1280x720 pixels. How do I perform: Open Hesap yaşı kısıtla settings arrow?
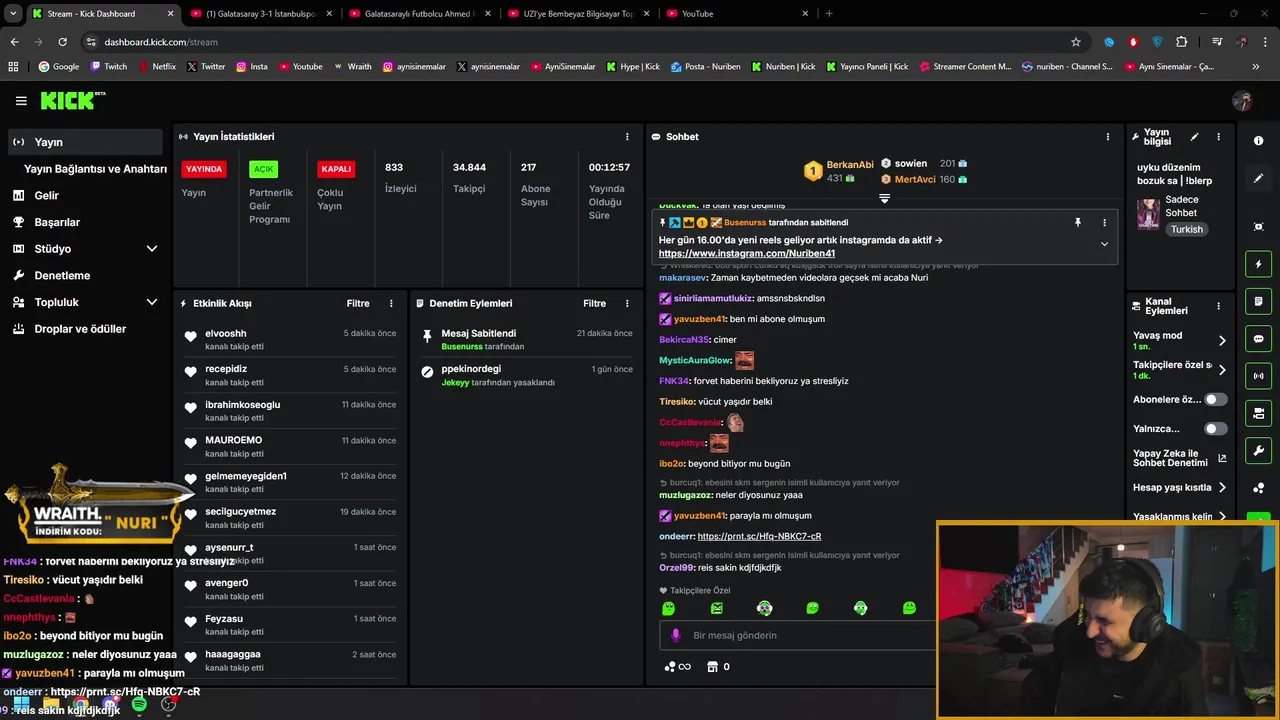[1221, 488]
